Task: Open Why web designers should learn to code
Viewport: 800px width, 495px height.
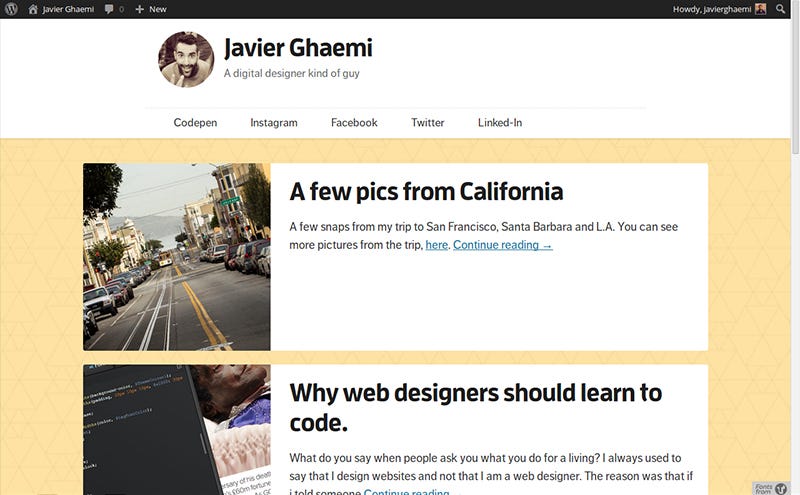Action: pyautogui.click(x=476, y=408)
